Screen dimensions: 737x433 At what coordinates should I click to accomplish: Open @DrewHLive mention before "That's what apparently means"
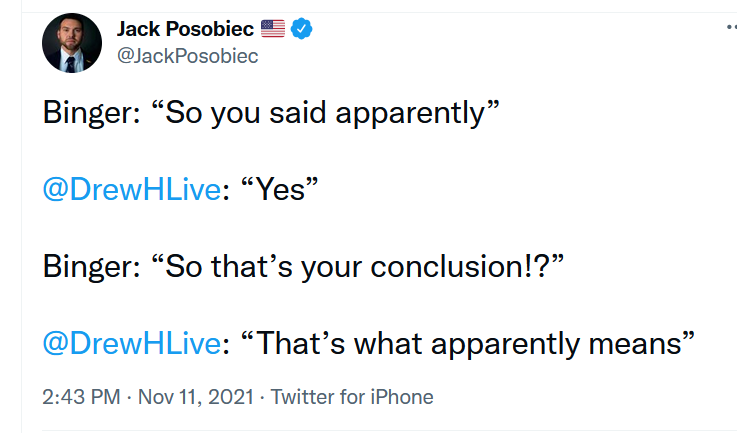132,343
